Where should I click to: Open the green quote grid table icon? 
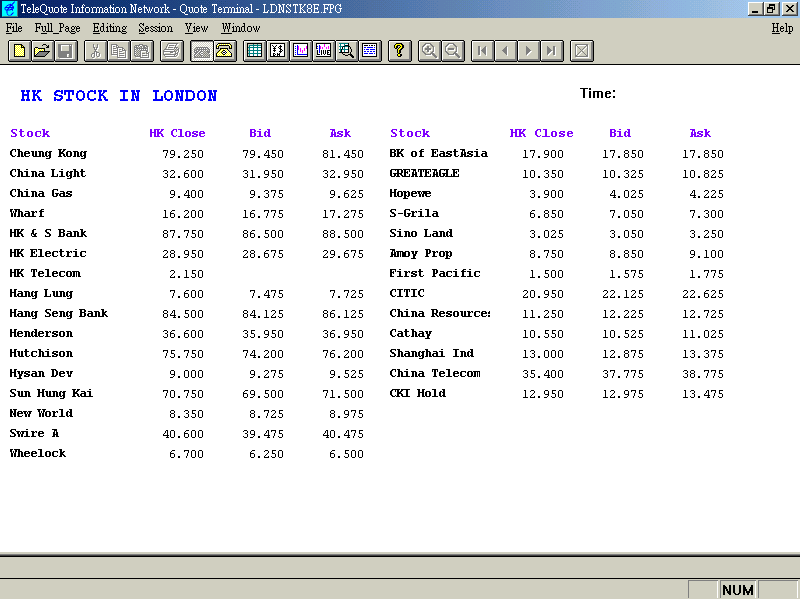tap(254, 51)
